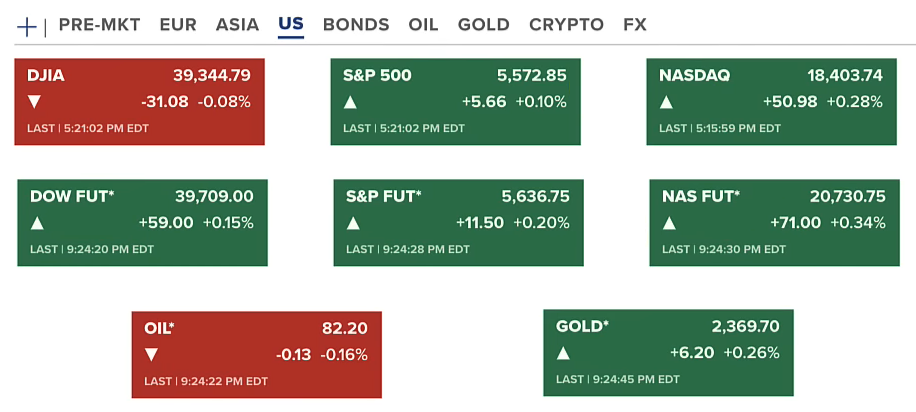Click the plus icon before PRE-MKT
This screenshot has width=916, height=412.
[27, 26]
